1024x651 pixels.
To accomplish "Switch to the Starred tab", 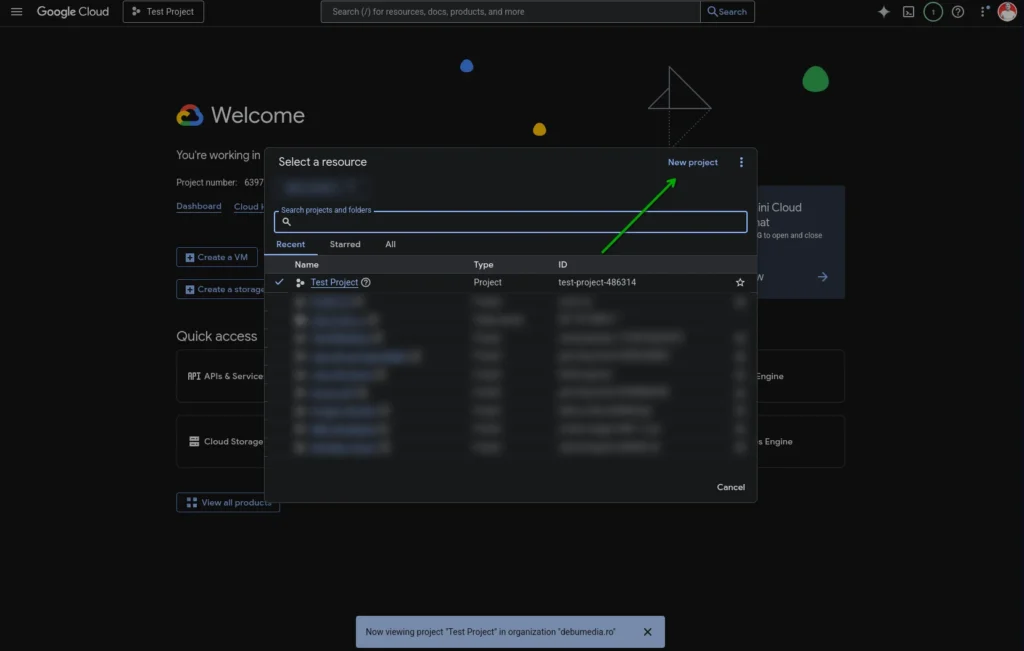I will click(x=345, y=244).
